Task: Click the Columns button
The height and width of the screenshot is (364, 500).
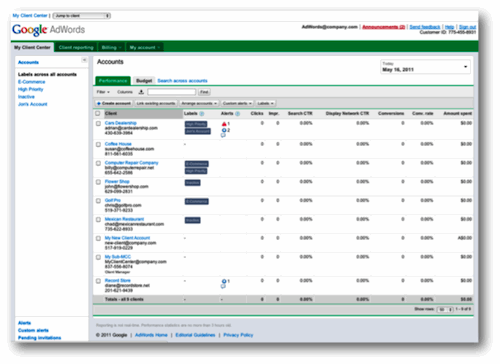Action: click(x=125, y=92)
